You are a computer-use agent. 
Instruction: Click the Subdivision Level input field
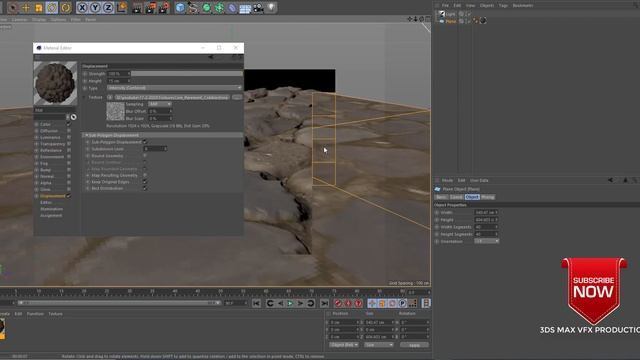155,149
